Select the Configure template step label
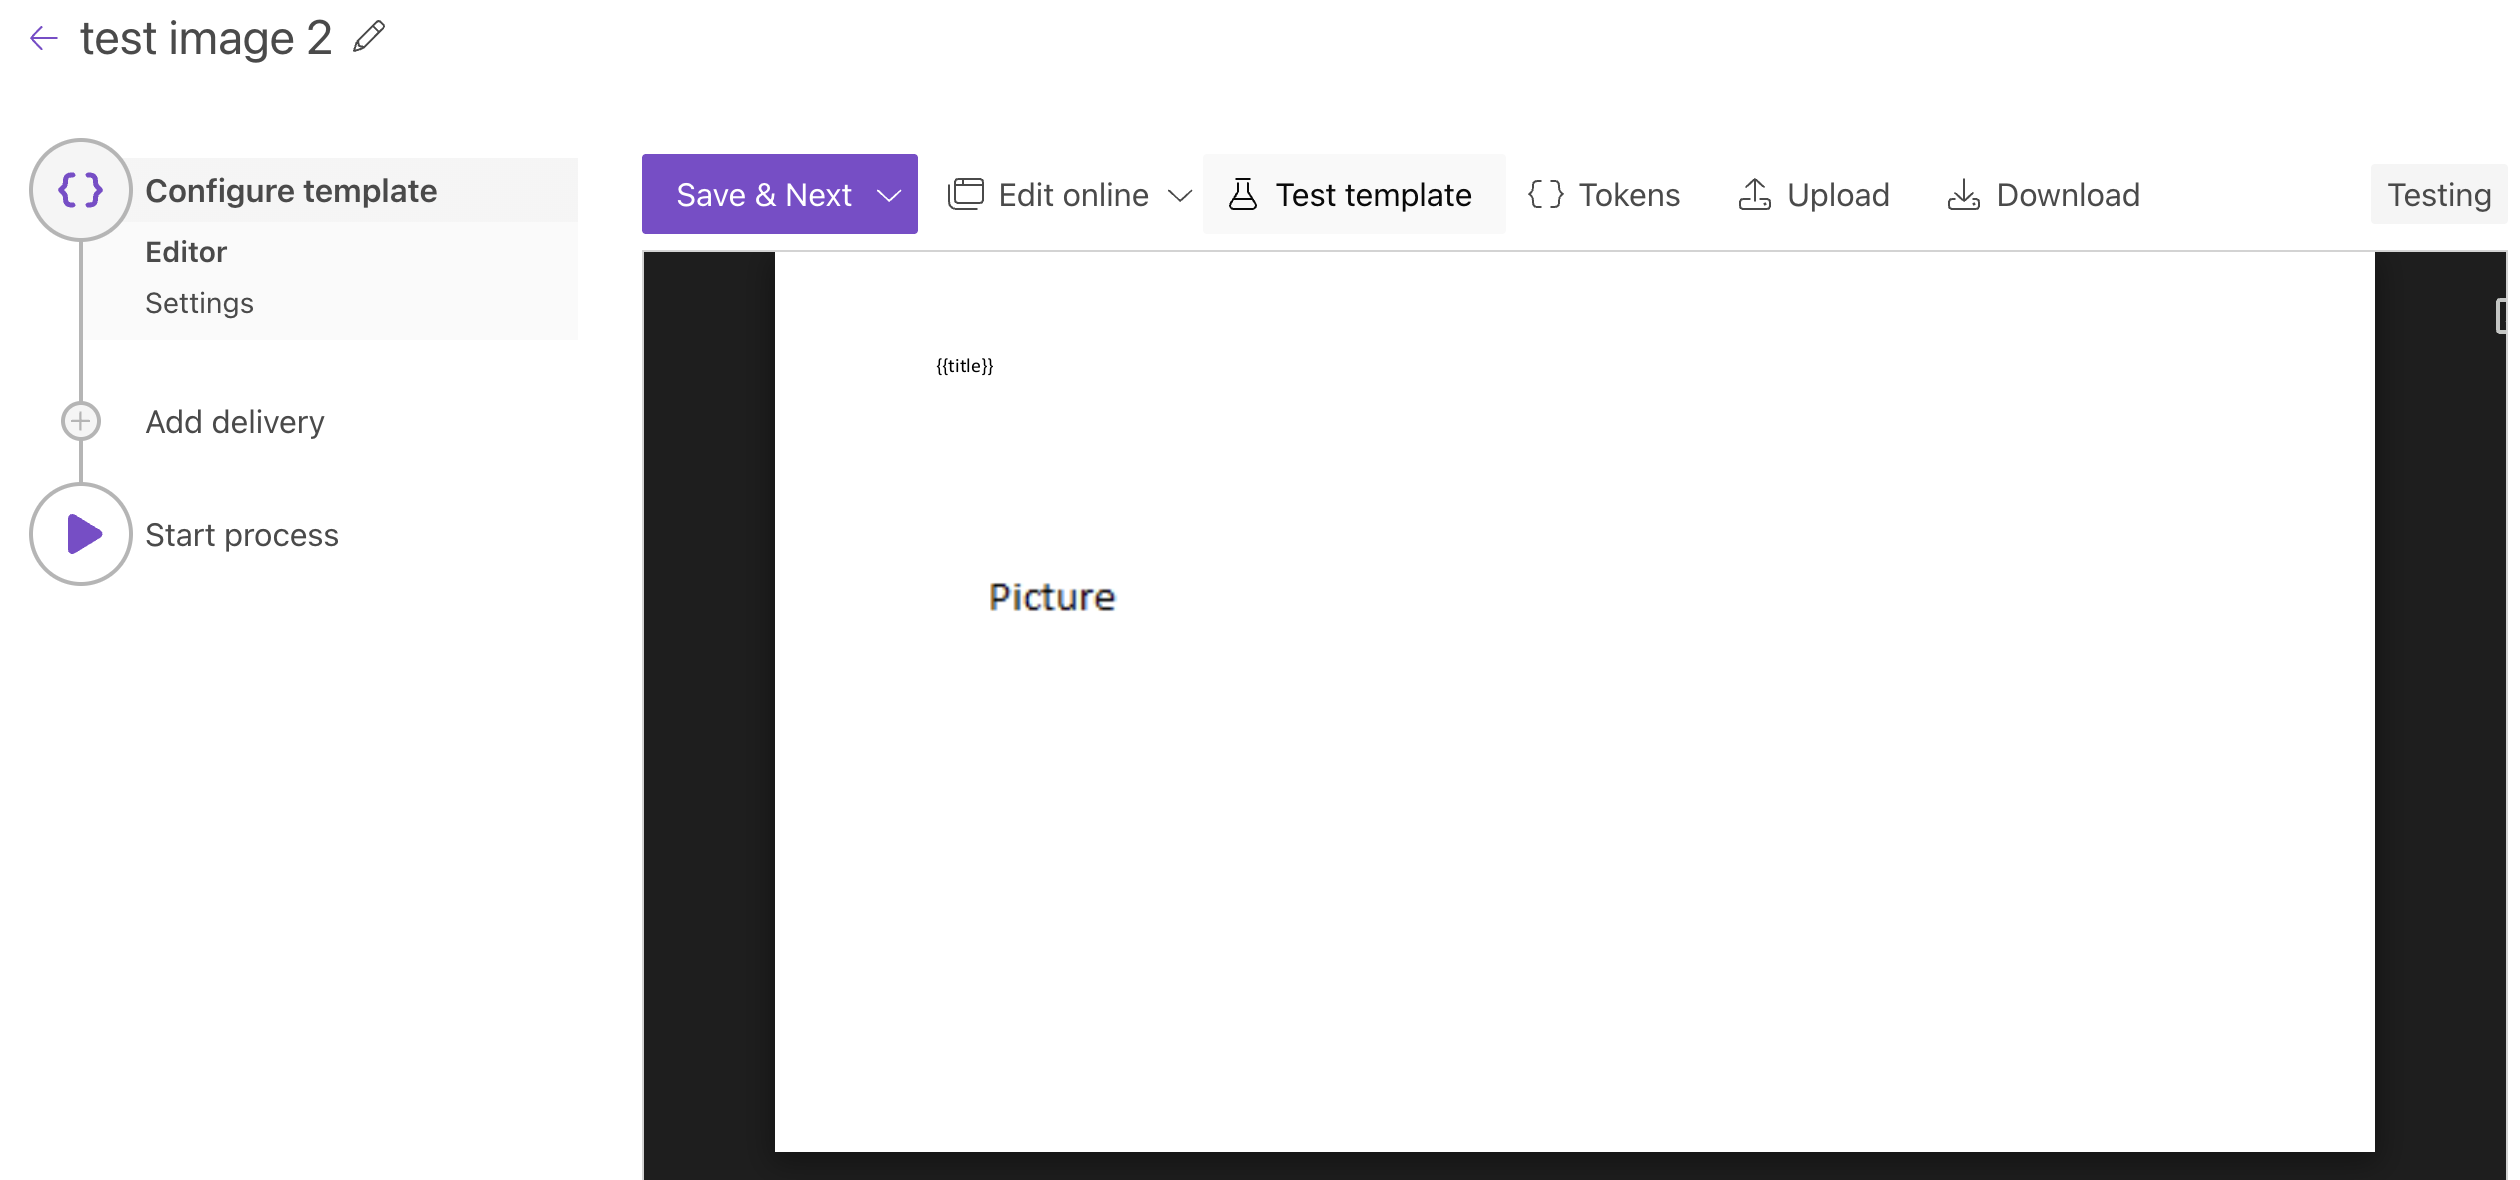 coord(291,191)
